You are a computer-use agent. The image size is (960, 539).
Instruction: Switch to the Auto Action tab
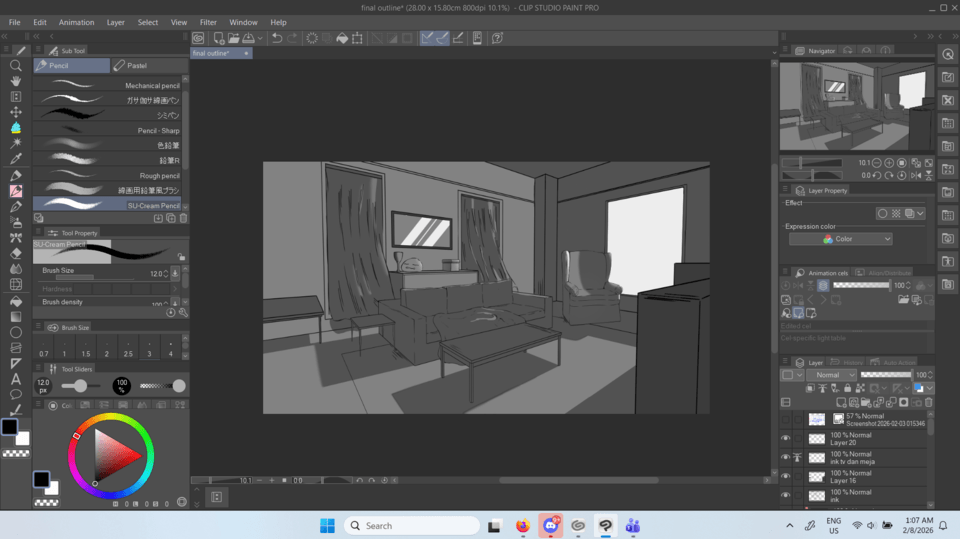coord(893,362)
